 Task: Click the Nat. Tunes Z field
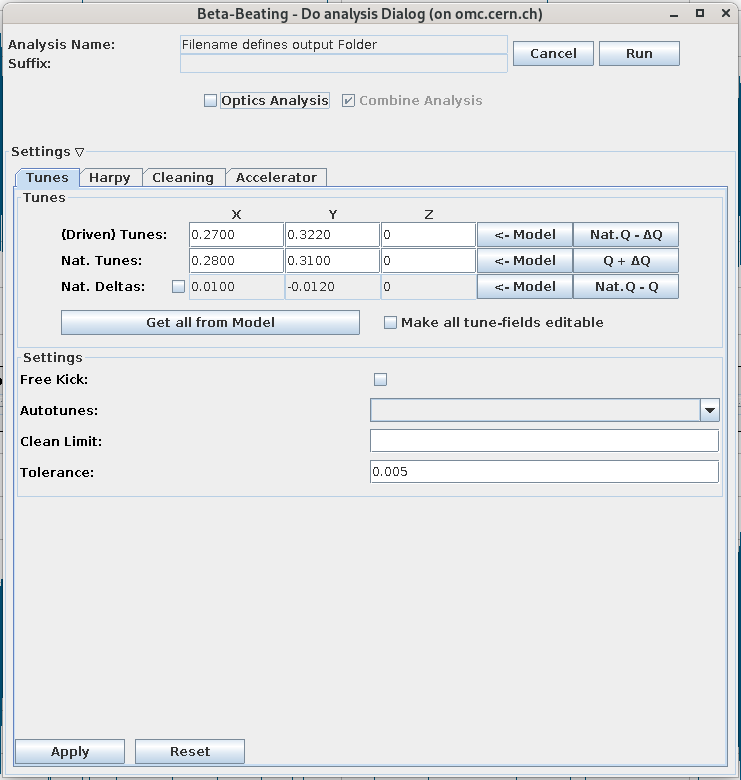point(428,261)
